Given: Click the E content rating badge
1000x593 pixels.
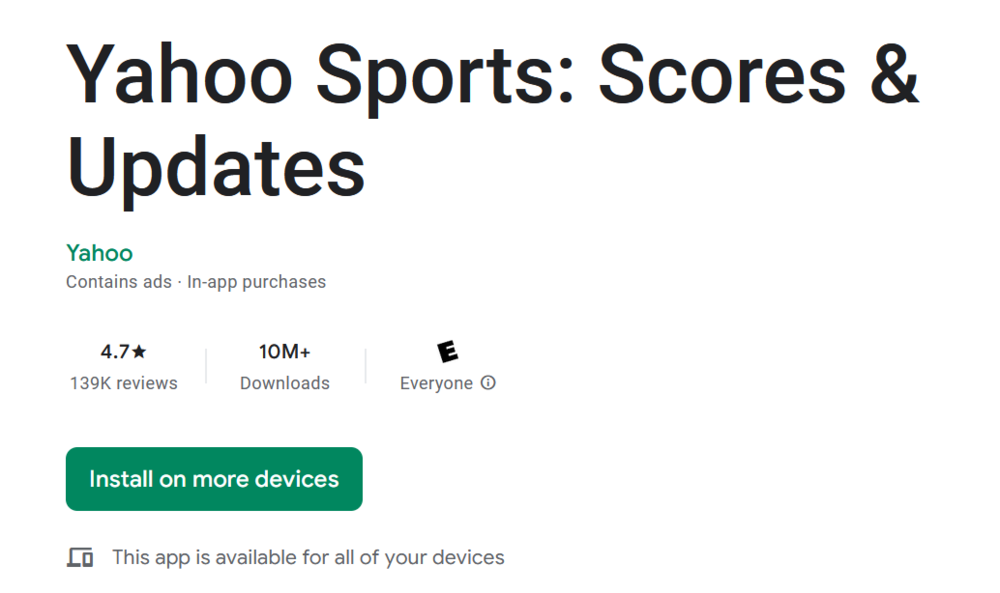Looking at the screenshot, I should (x=448, y=351).
